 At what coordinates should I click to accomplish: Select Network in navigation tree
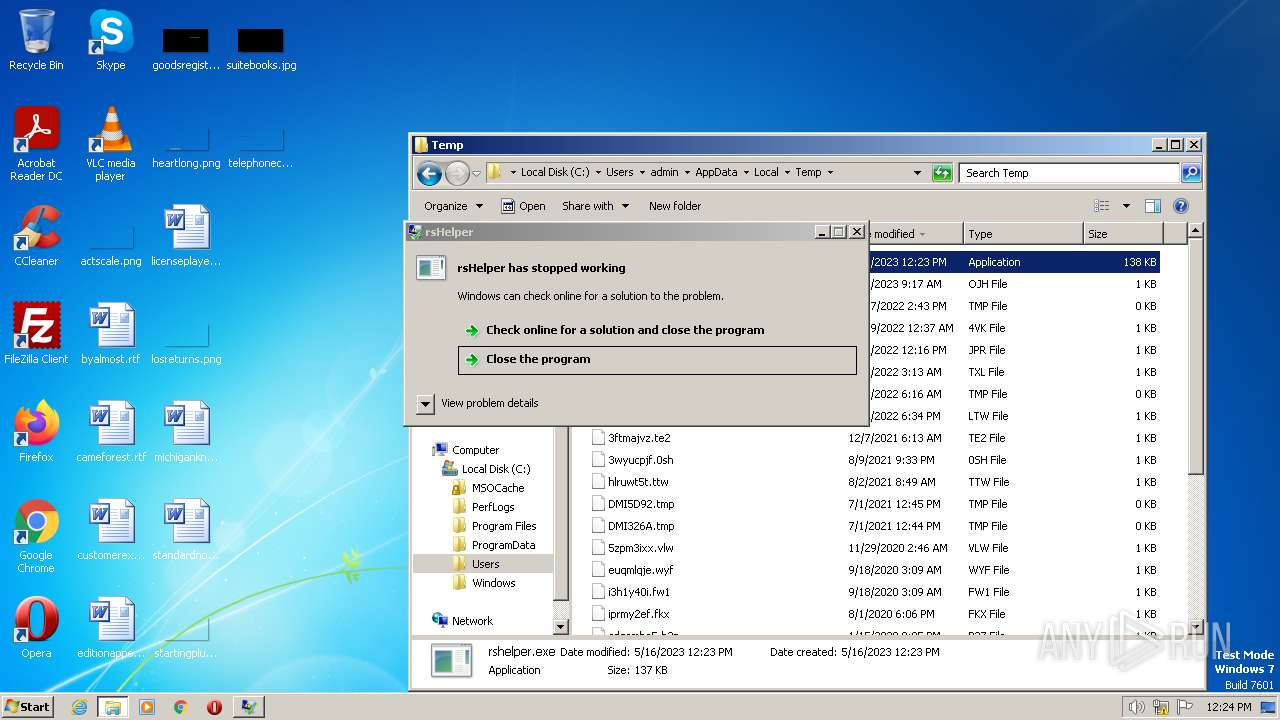point(472,621)
